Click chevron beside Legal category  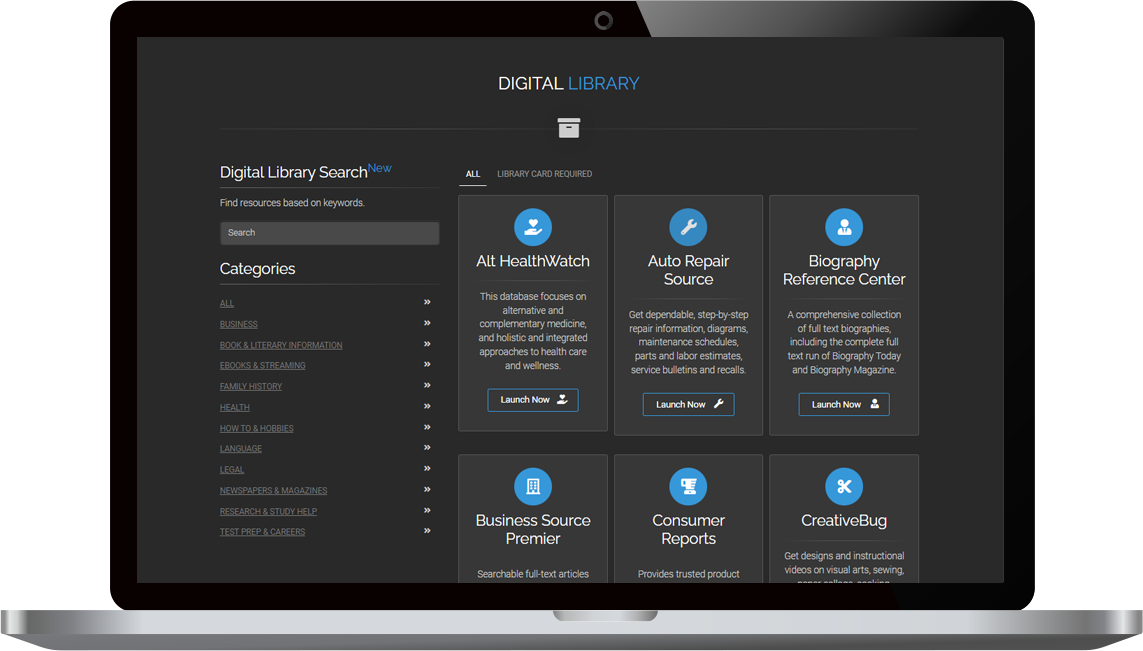coord(427,468)
